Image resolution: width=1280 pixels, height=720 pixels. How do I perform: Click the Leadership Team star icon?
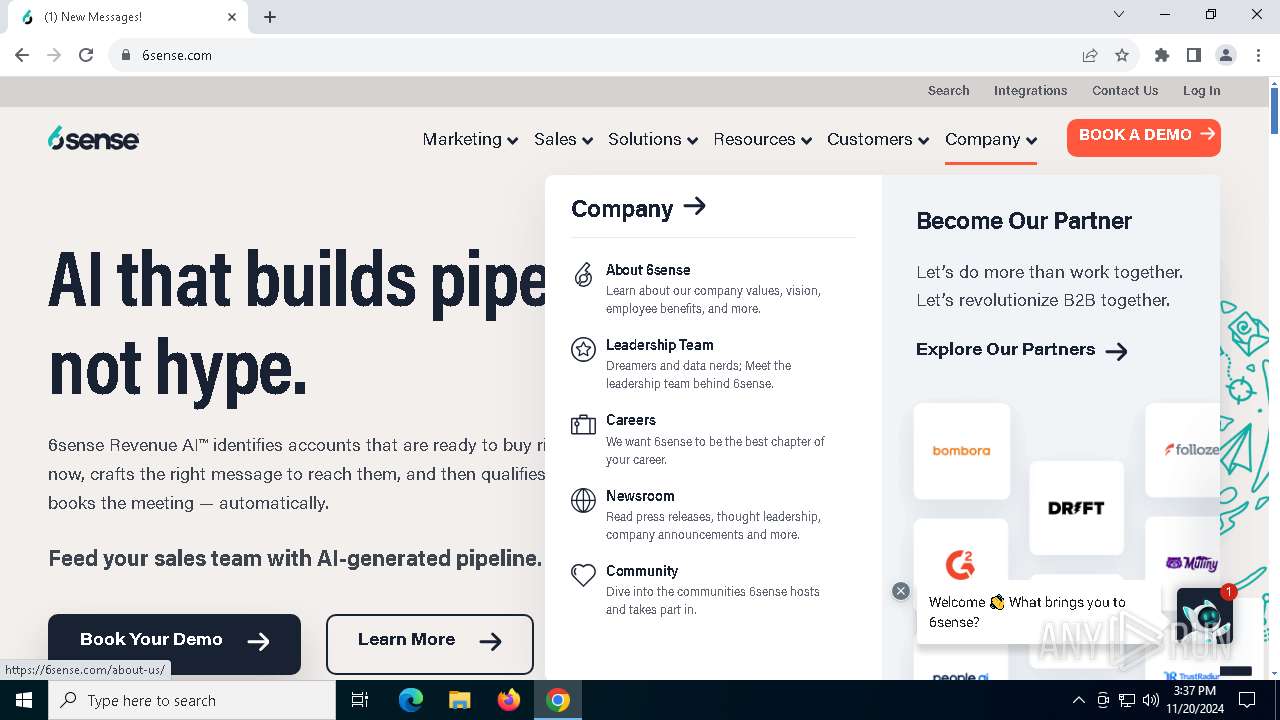583,349
